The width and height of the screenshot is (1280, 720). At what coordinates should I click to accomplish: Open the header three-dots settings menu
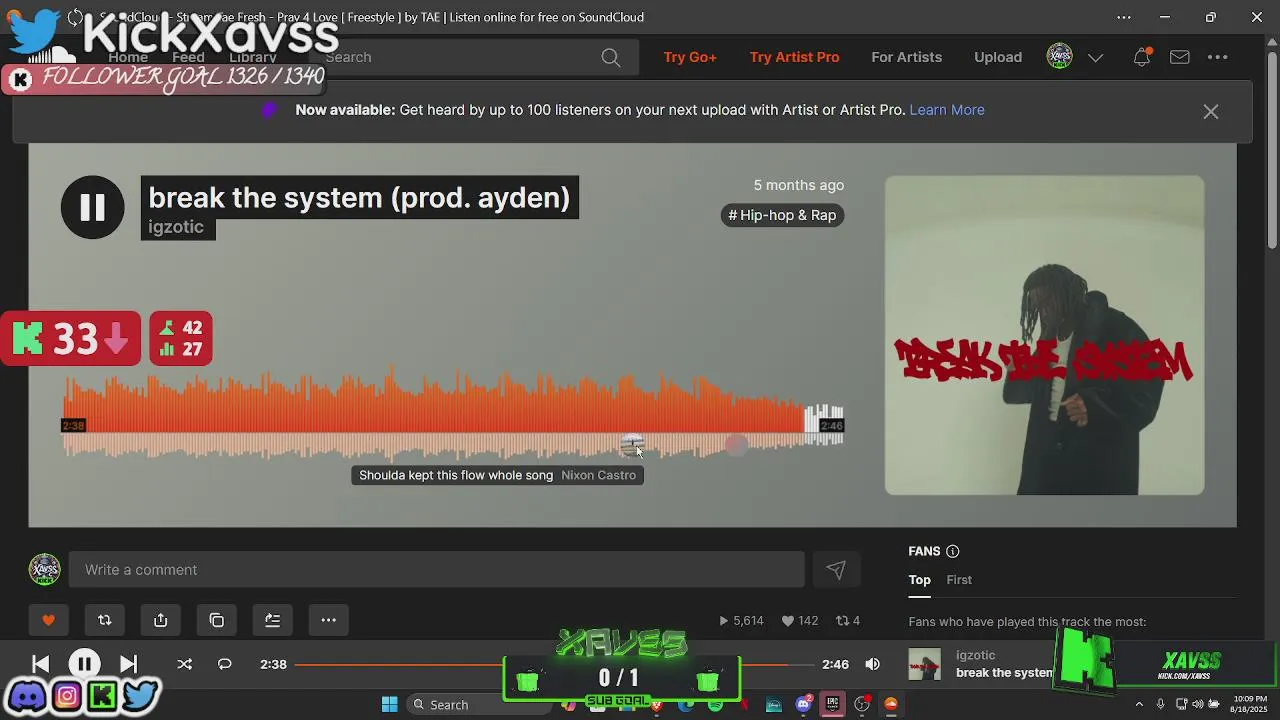[x=1218, y=57]
